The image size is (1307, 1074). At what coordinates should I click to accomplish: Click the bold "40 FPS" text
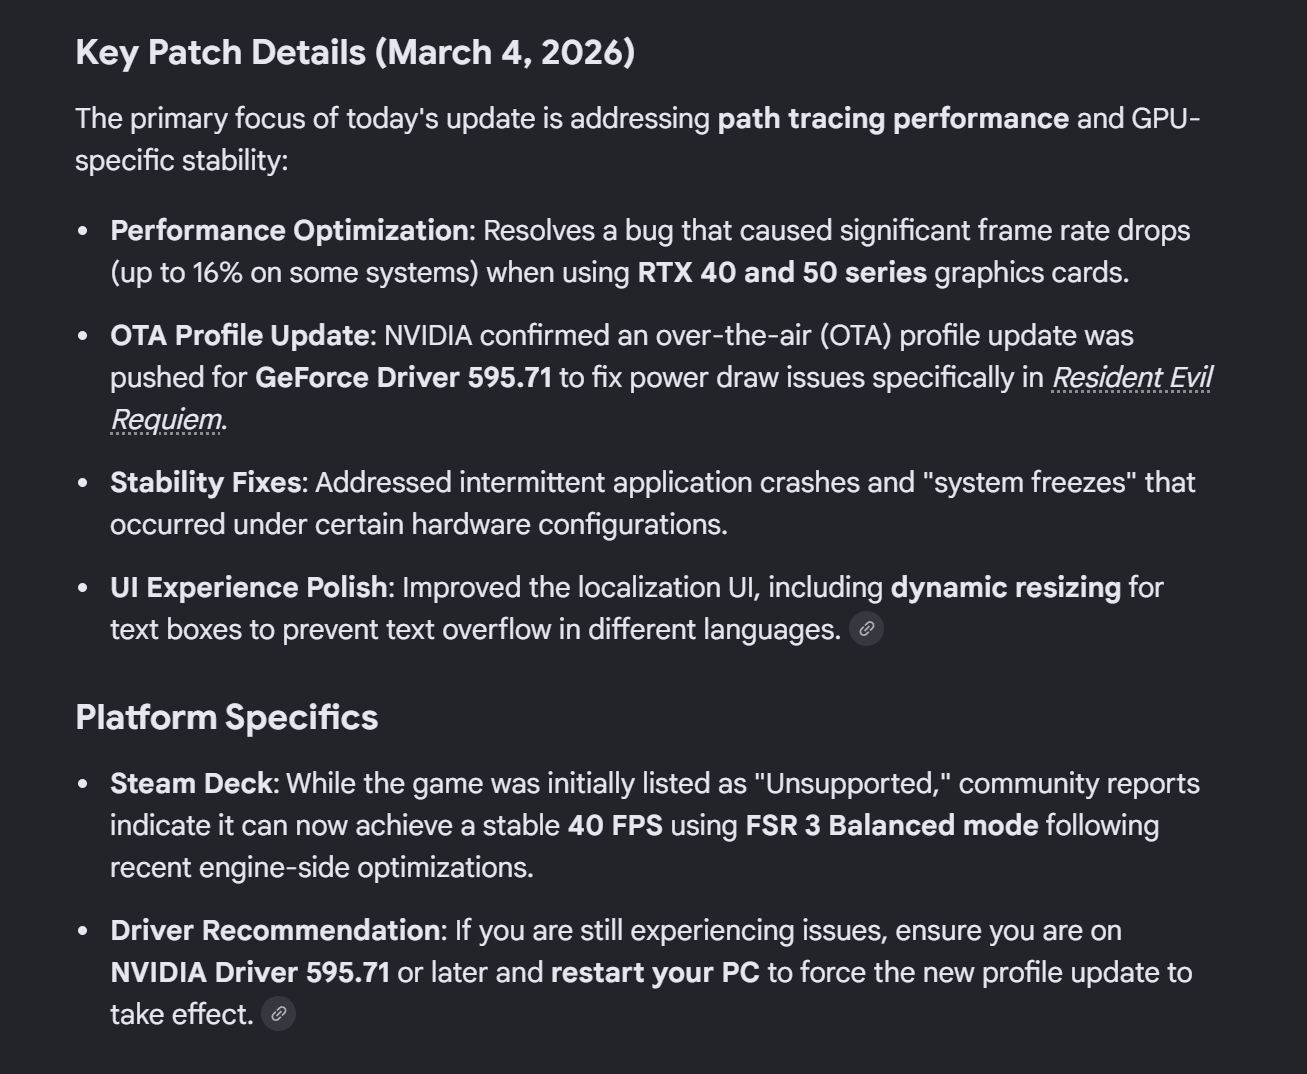coord(615,825)
